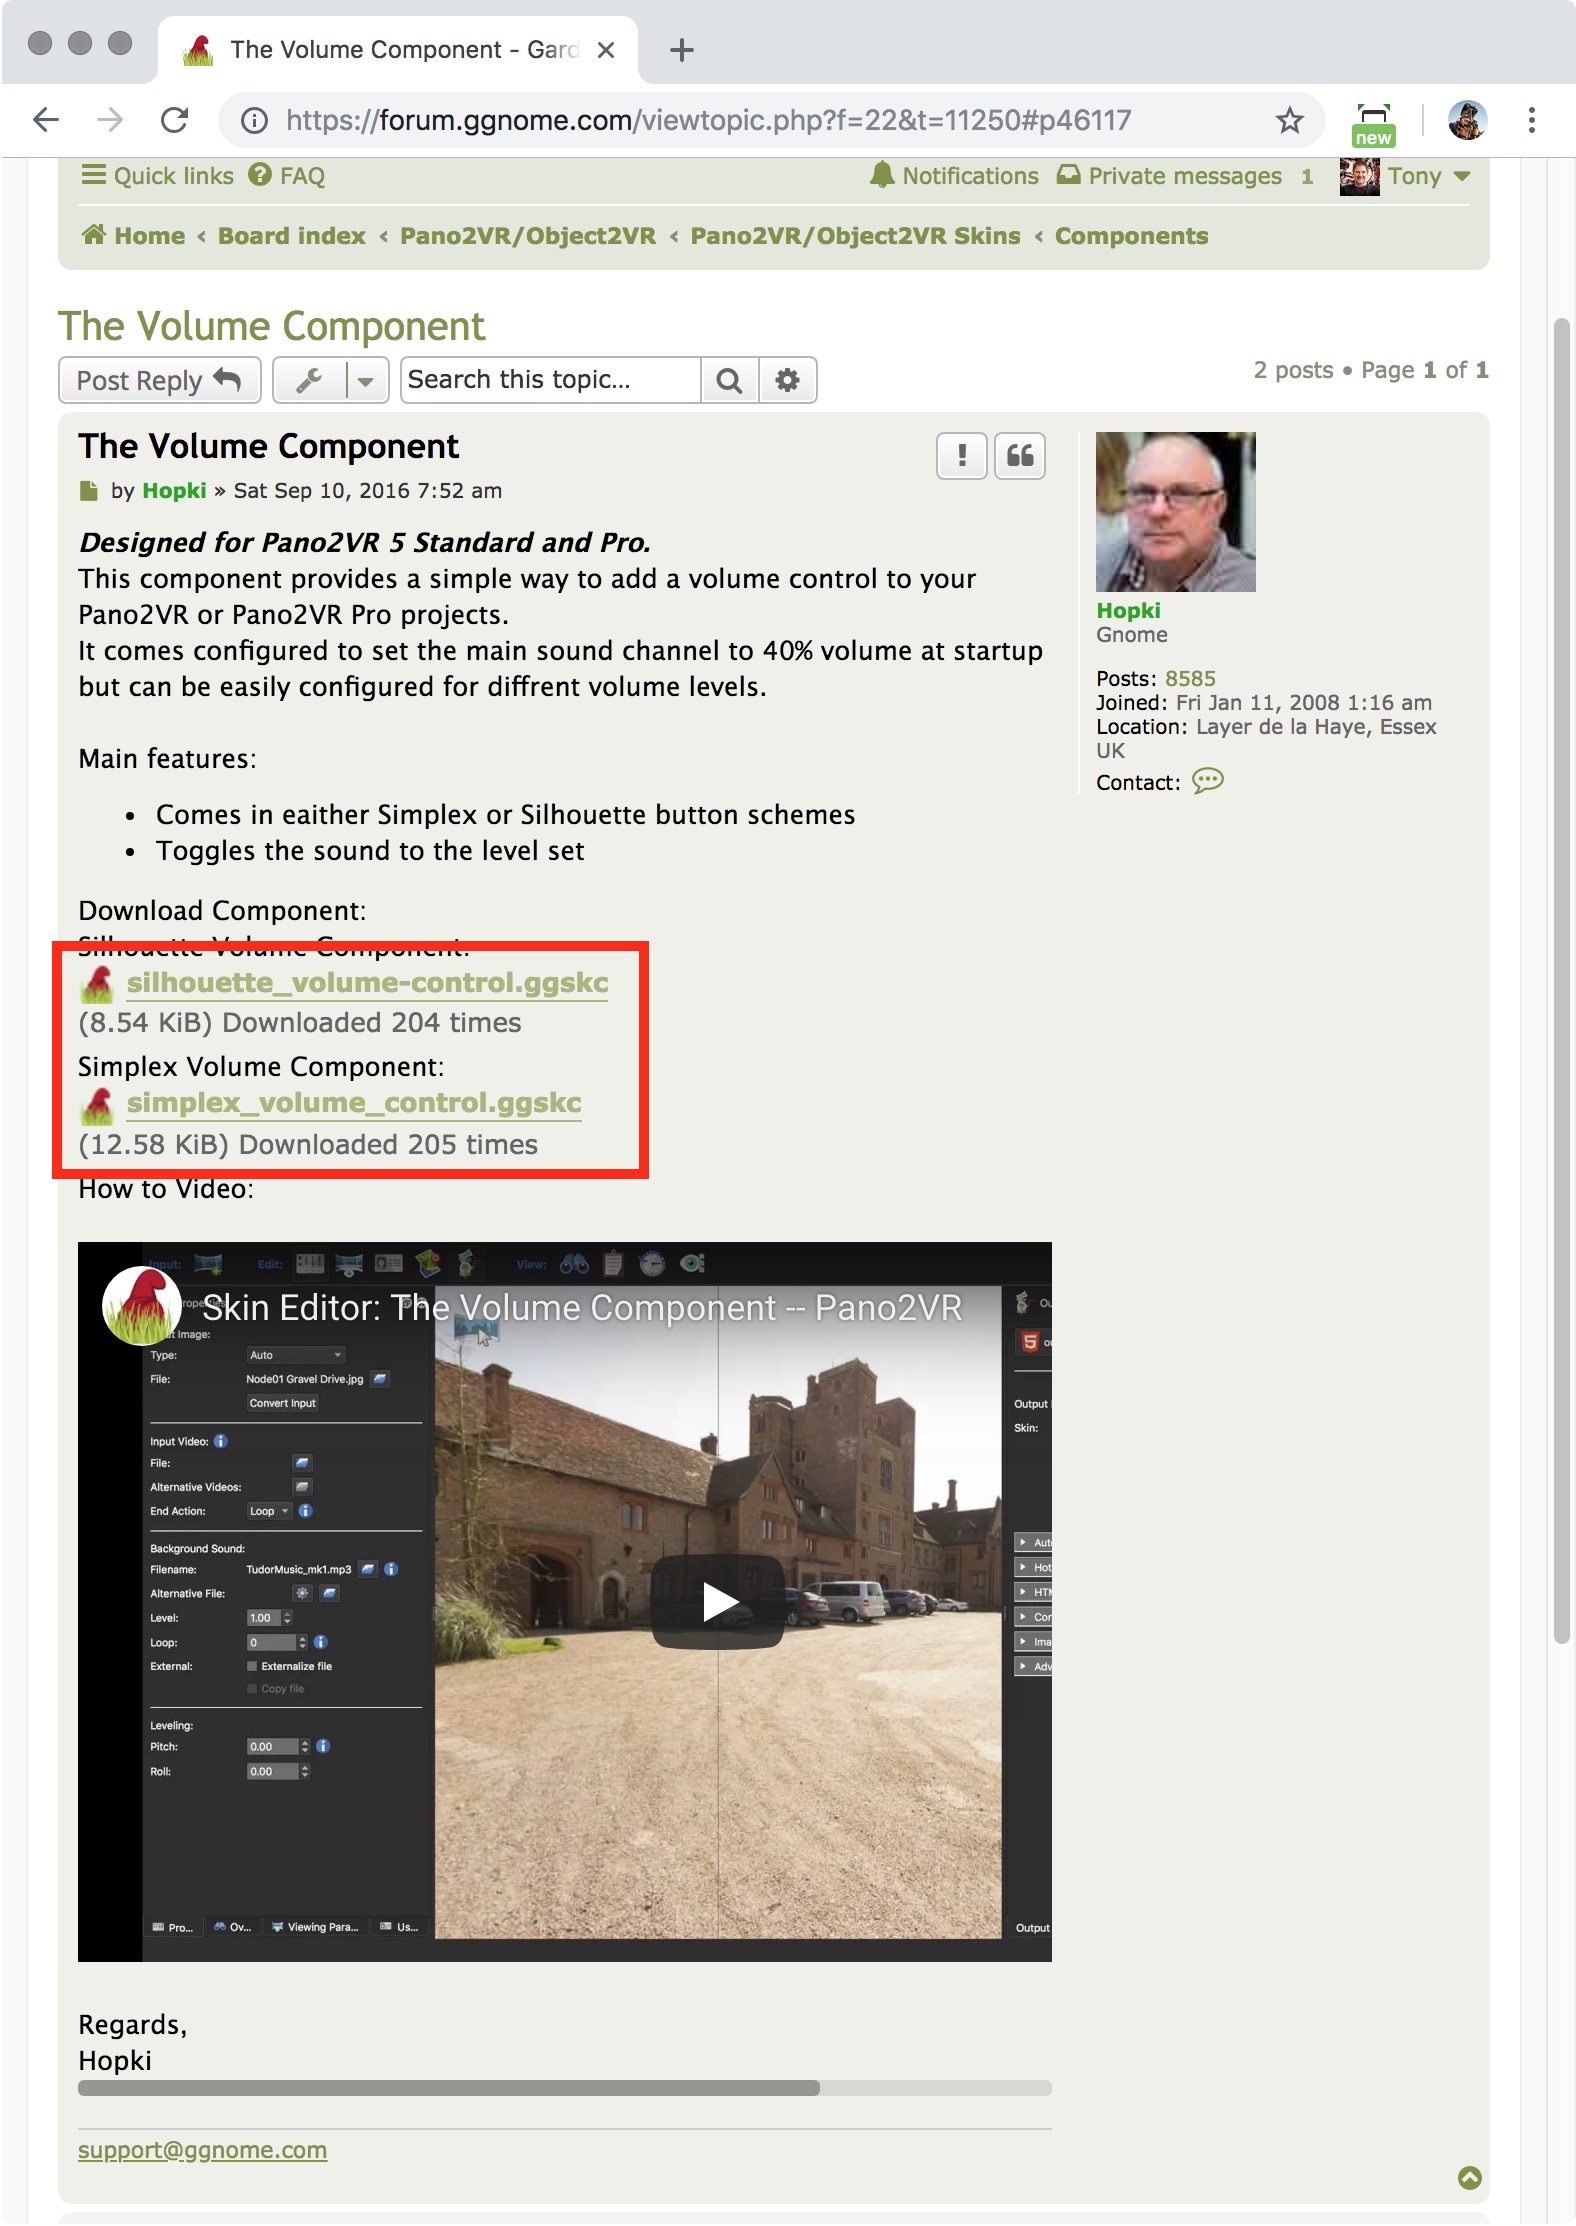
Task: Open Type Auto dropdown in video
Action: pyautogui.click(x=296, y=1355)
